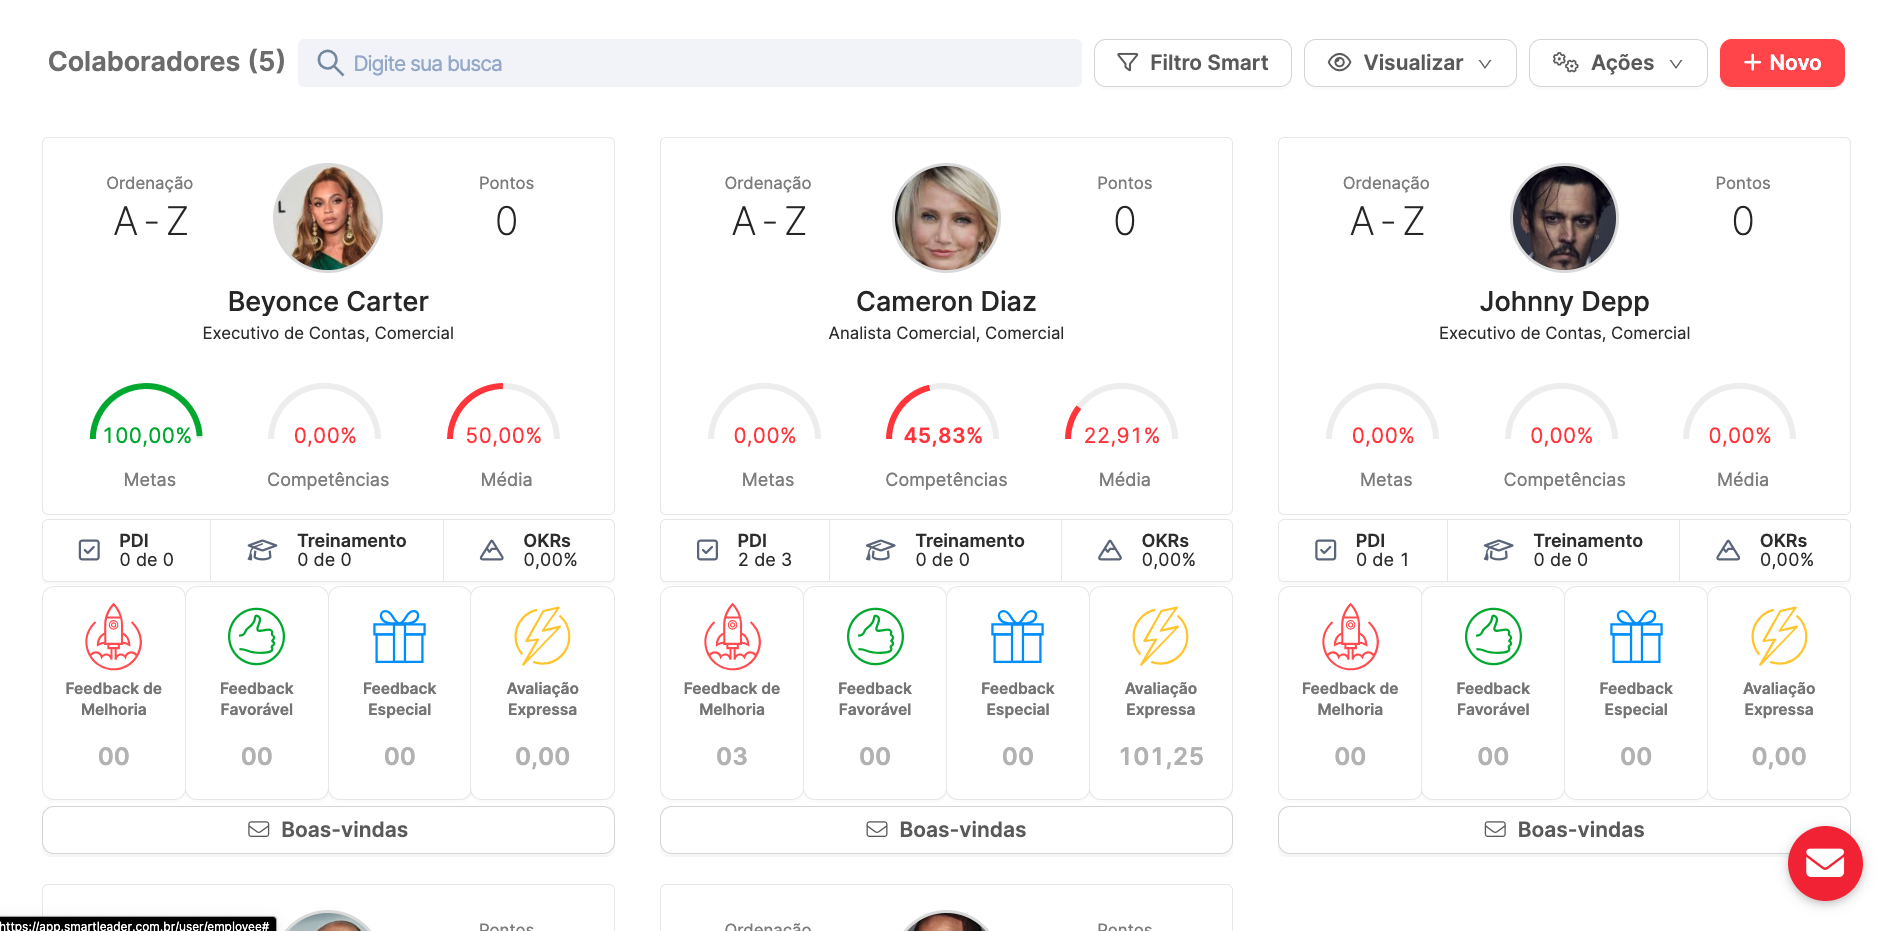This screenshot has width=1891, height=931.
Task: Click the Feedback de Melhoria rocket icon for Beyonce
Action: tap(113, 637)
